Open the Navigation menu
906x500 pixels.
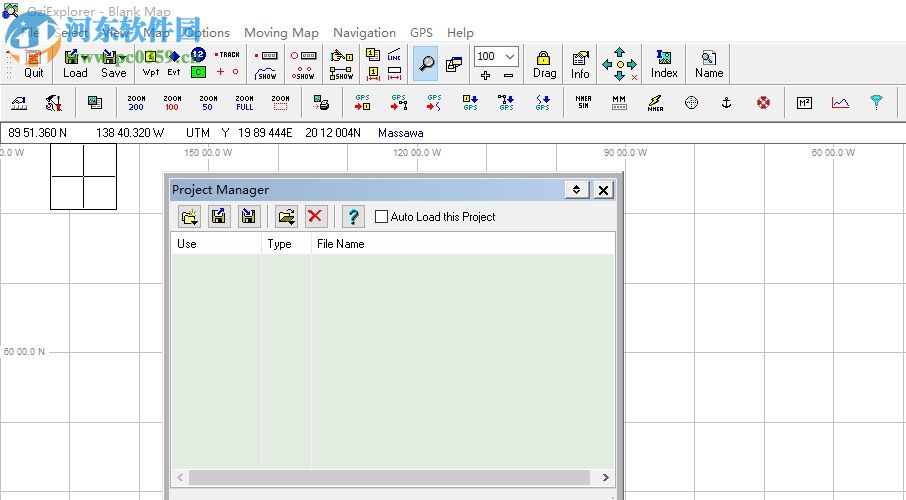(x=365, y=32)
